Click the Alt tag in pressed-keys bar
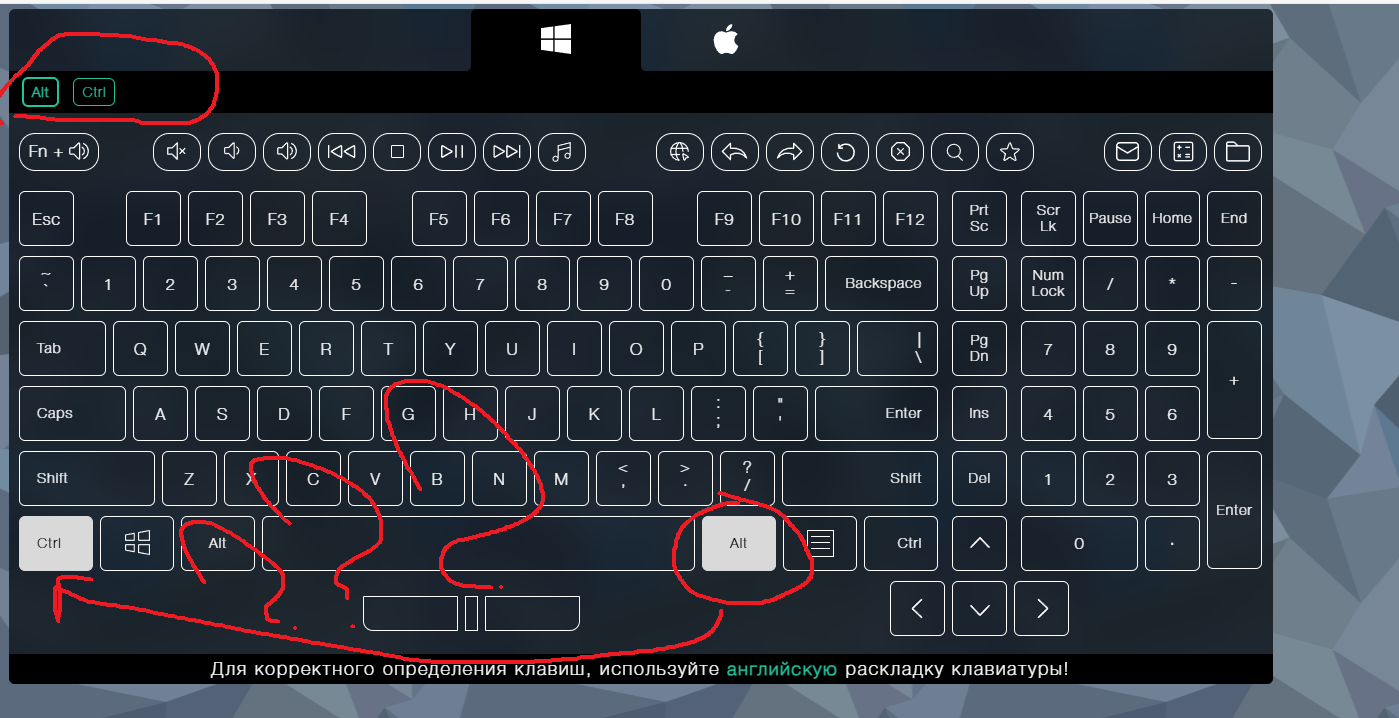 point(40,93)
